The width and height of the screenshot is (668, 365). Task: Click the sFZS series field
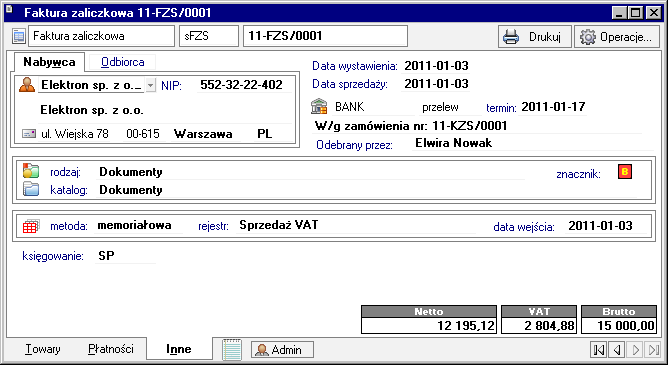click(209, 36)
